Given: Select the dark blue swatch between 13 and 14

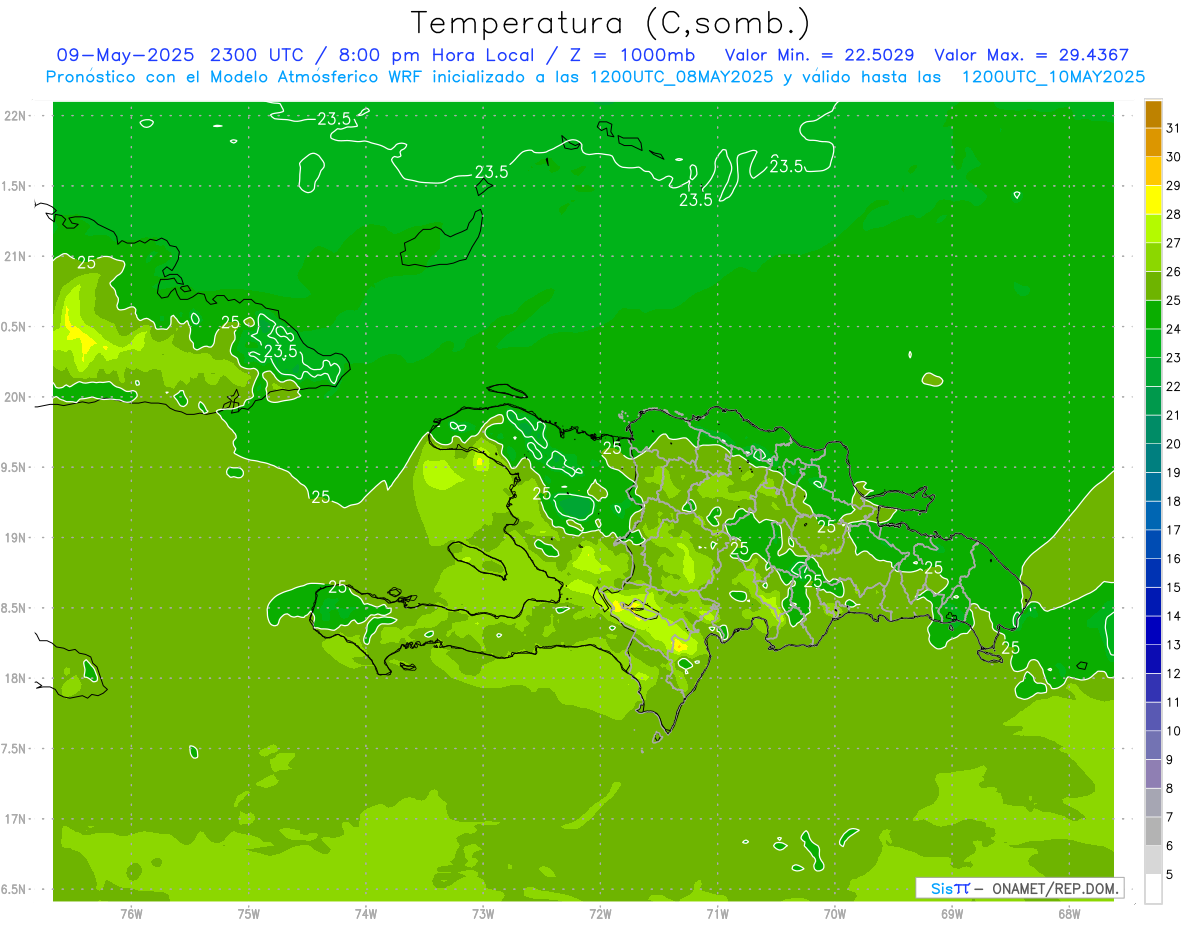Looking at the screenshot, I should 1153,631.
